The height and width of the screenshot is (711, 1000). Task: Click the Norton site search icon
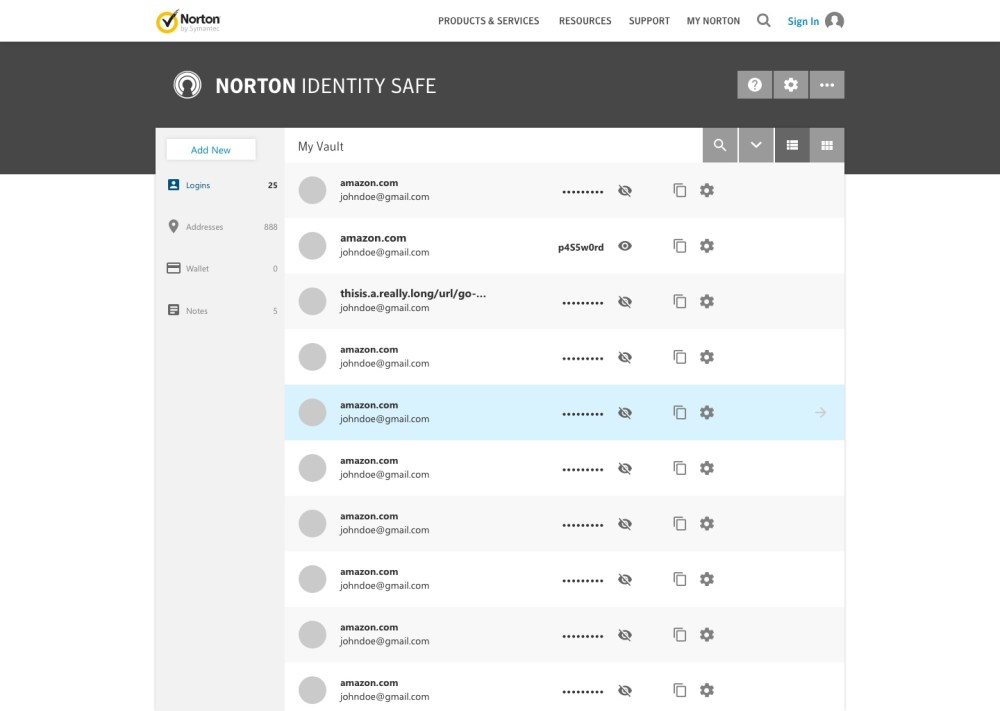pyautogui.click(x=764, y=21)
